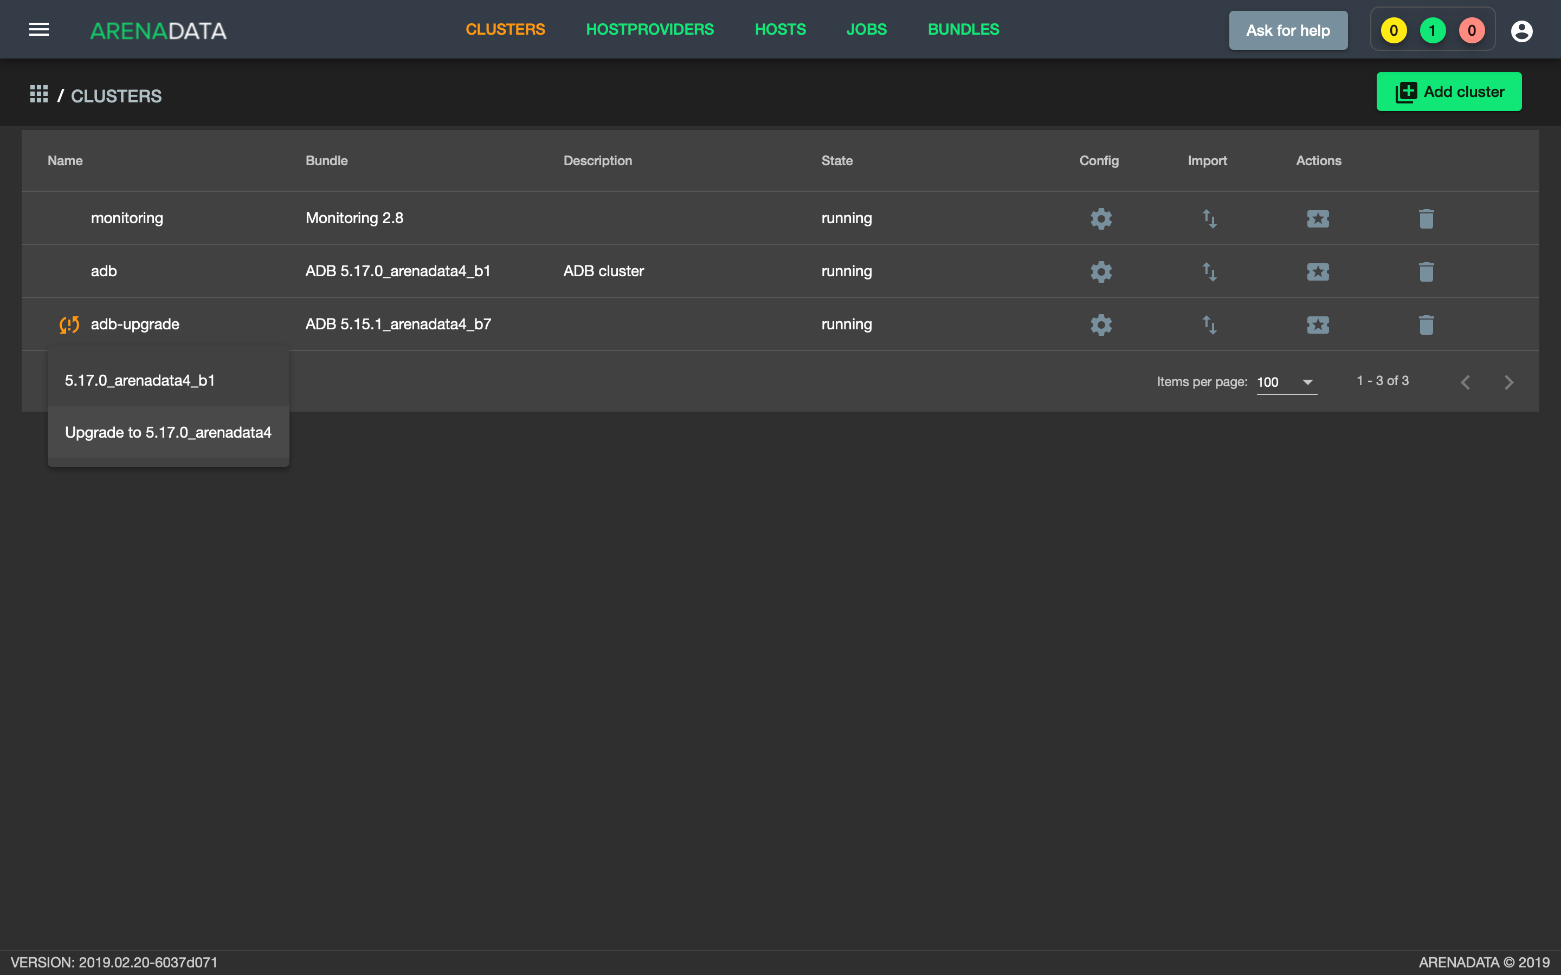Click the green running jobs counter badge
This screenshot has height=975, width=1561.
[1432, 31]
